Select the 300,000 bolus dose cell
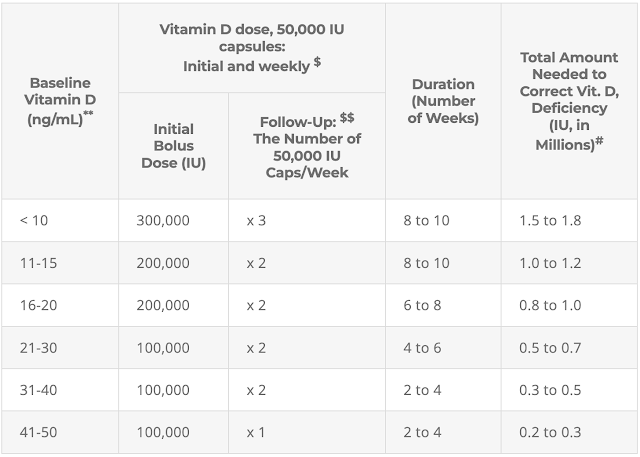The width and height of the screenshot is (640, 457). (162, 220)
